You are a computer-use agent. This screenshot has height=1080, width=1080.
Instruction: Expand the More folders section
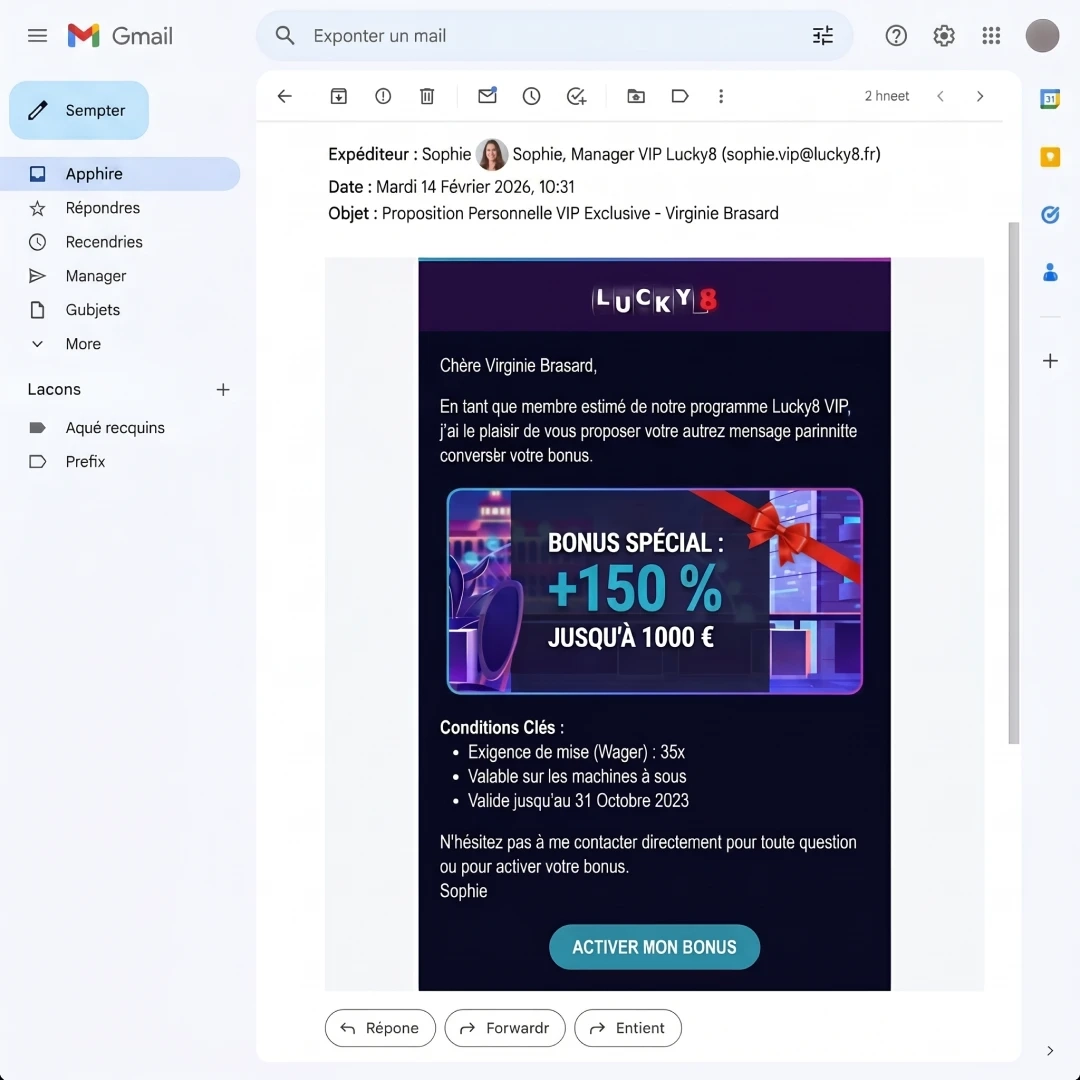84,343
